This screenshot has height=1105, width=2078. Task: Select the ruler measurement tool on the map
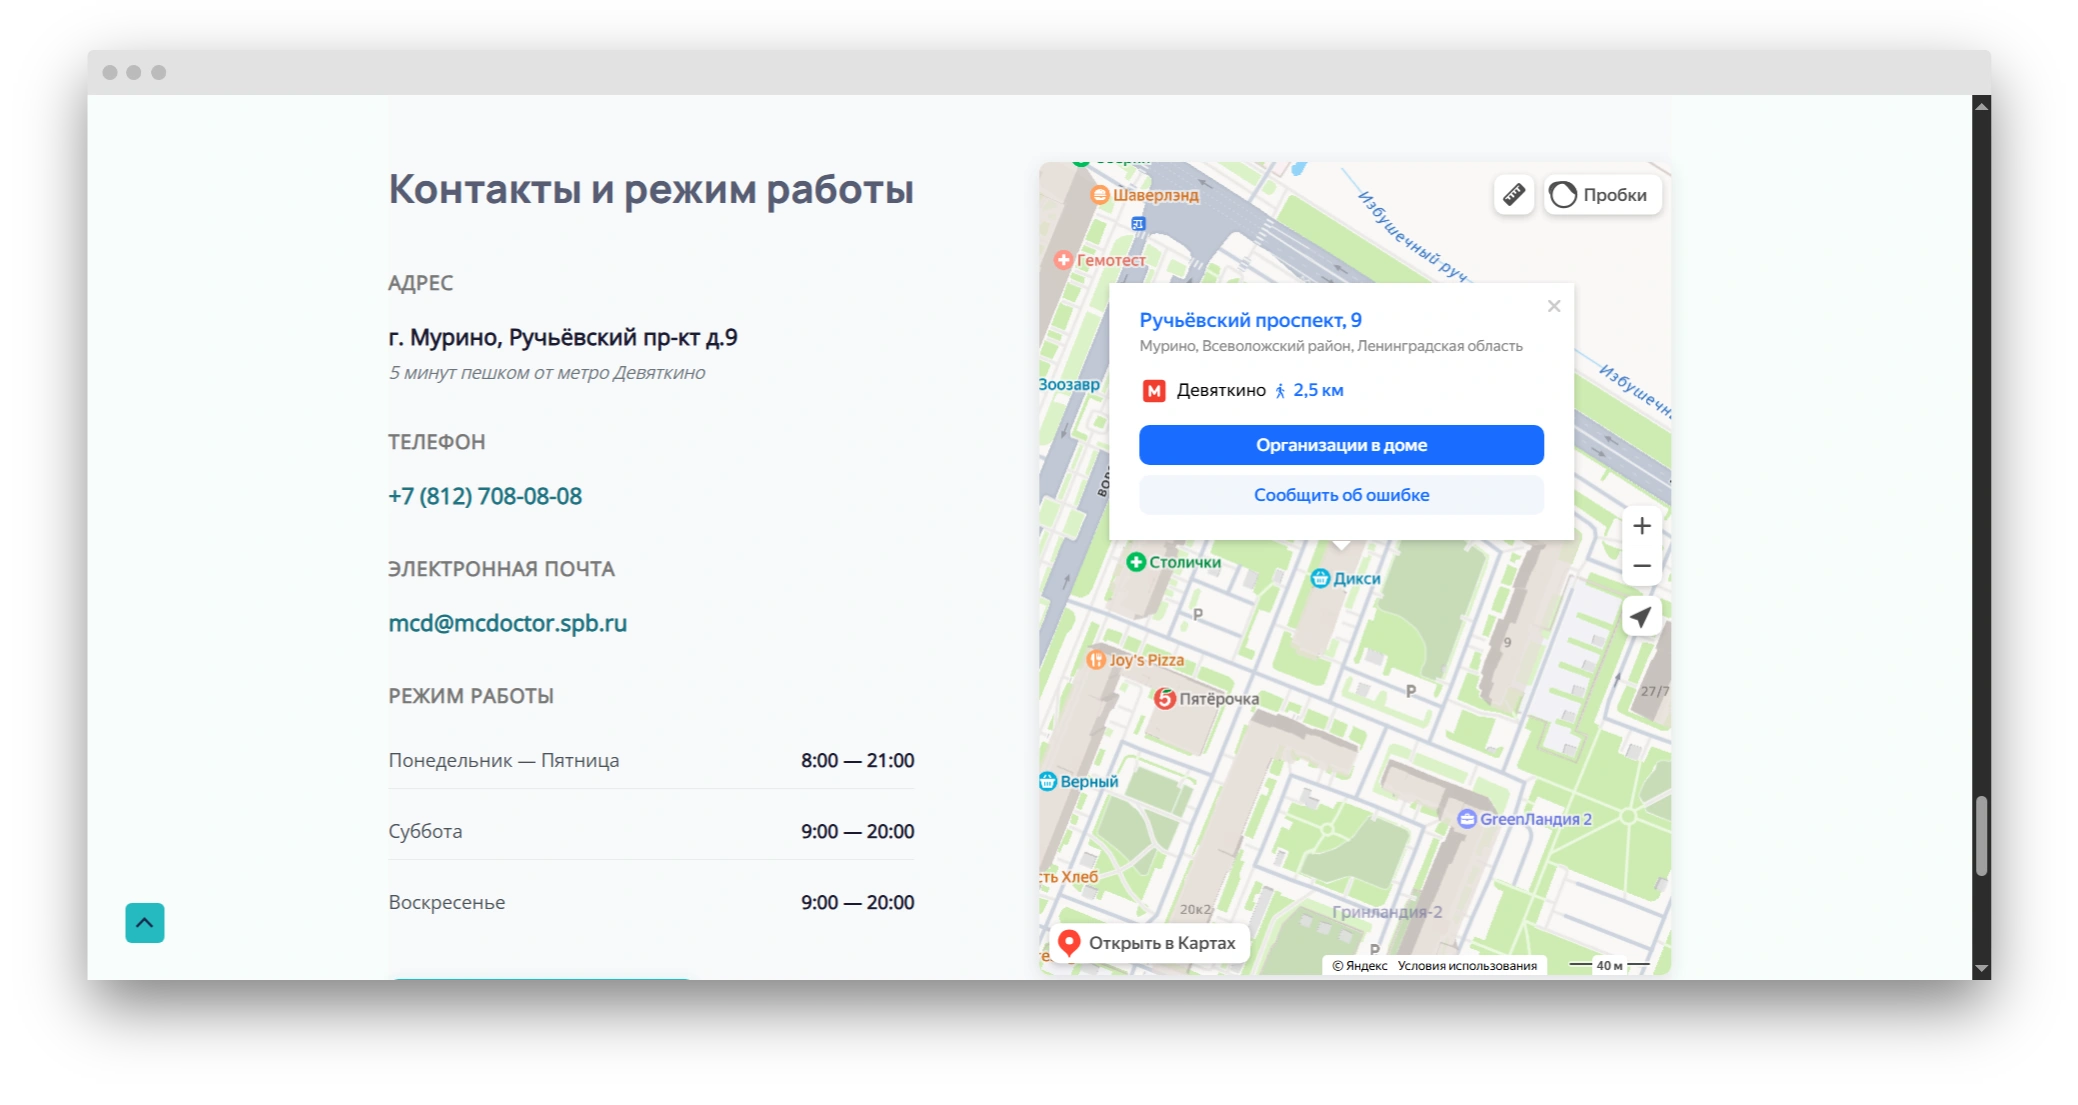click(x=1513, y=194)
